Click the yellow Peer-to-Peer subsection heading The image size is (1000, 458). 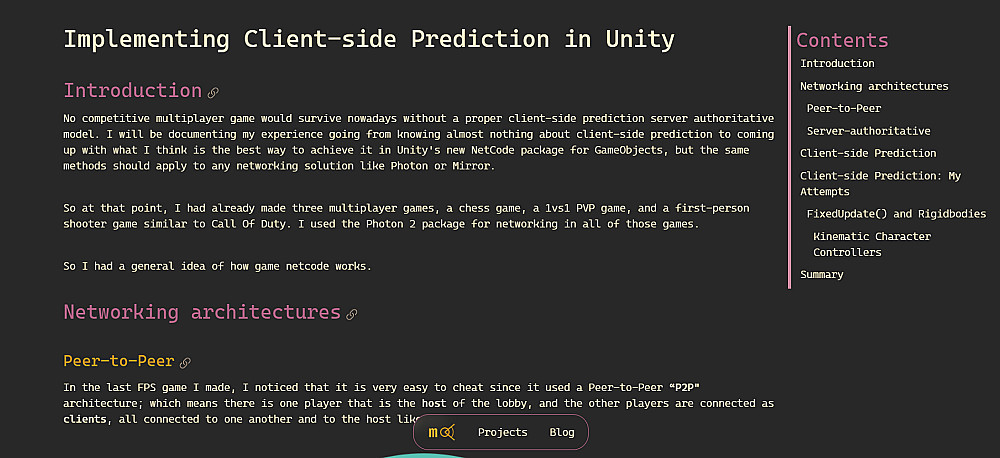point(119,361)
